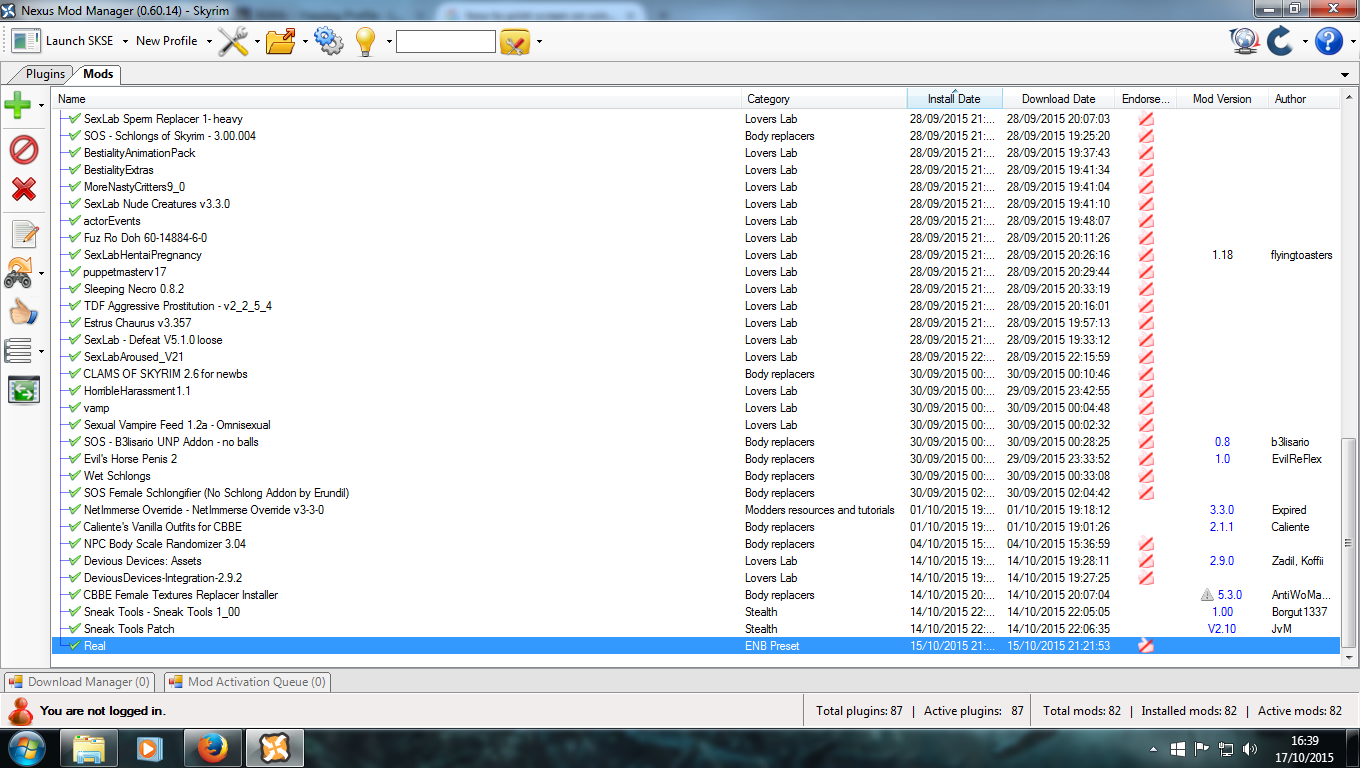Click the lightbulb tips icon

[365, 41]
